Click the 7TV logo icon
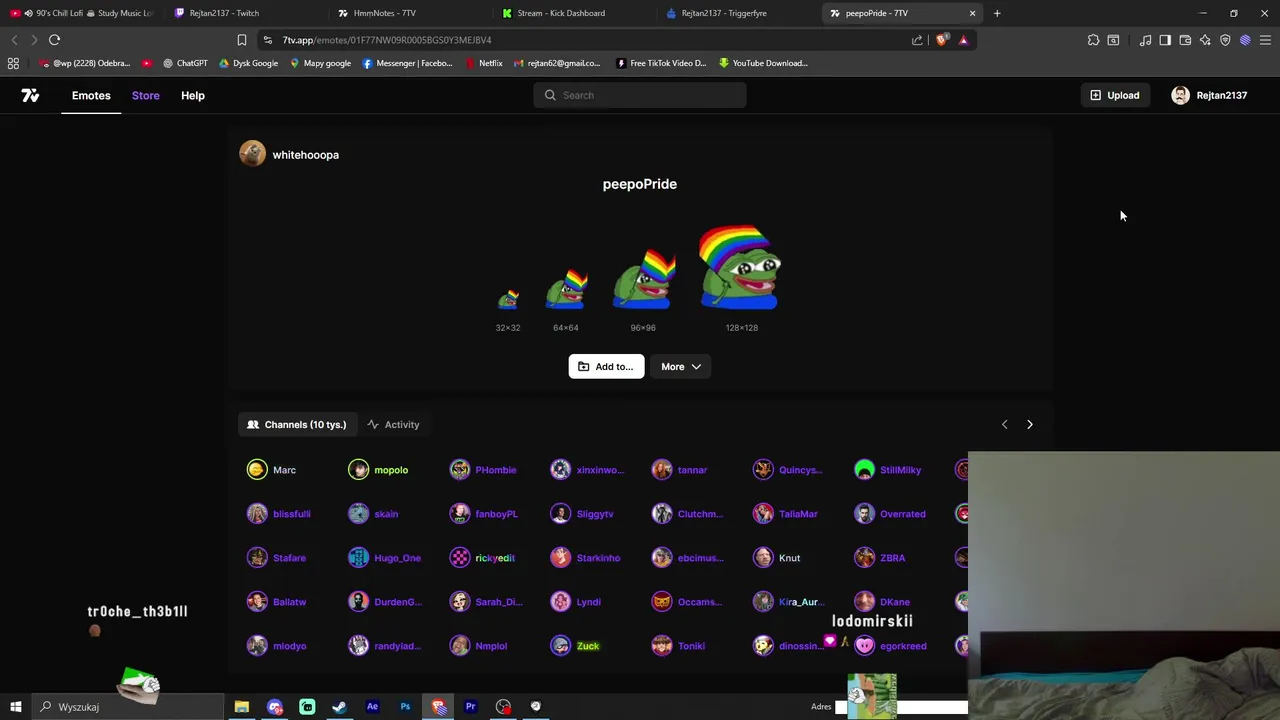Screen dimensions: 1280x720 coord(30,95)
